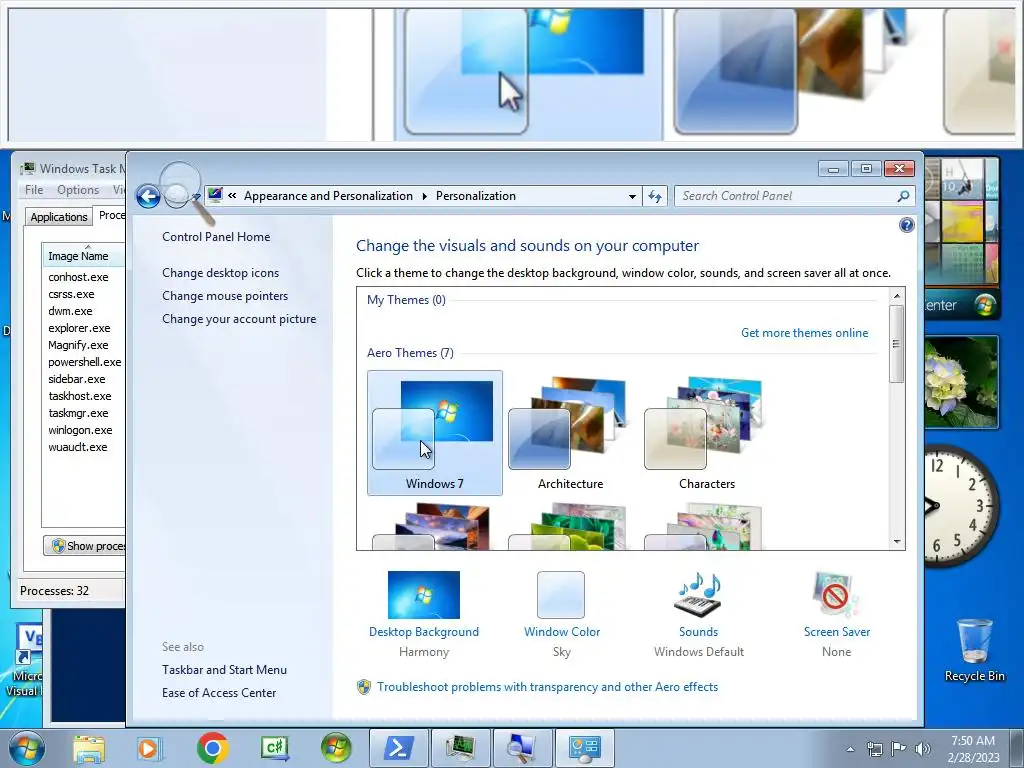Image resolution: width=1024 pixels, height=768 pixels.
Task: Click the volume speaker tray icon
Action: [x=922, y=749]
